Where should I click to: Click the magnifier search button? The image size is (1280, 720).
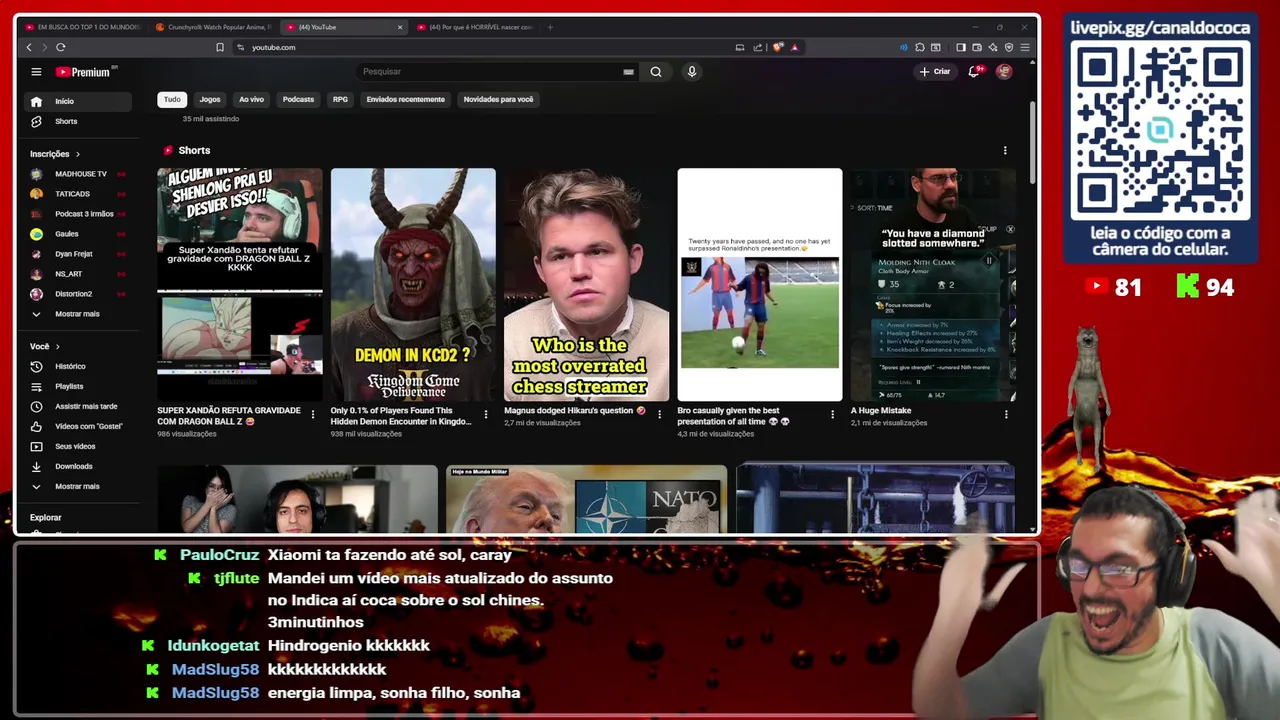(x=656, y=72)
